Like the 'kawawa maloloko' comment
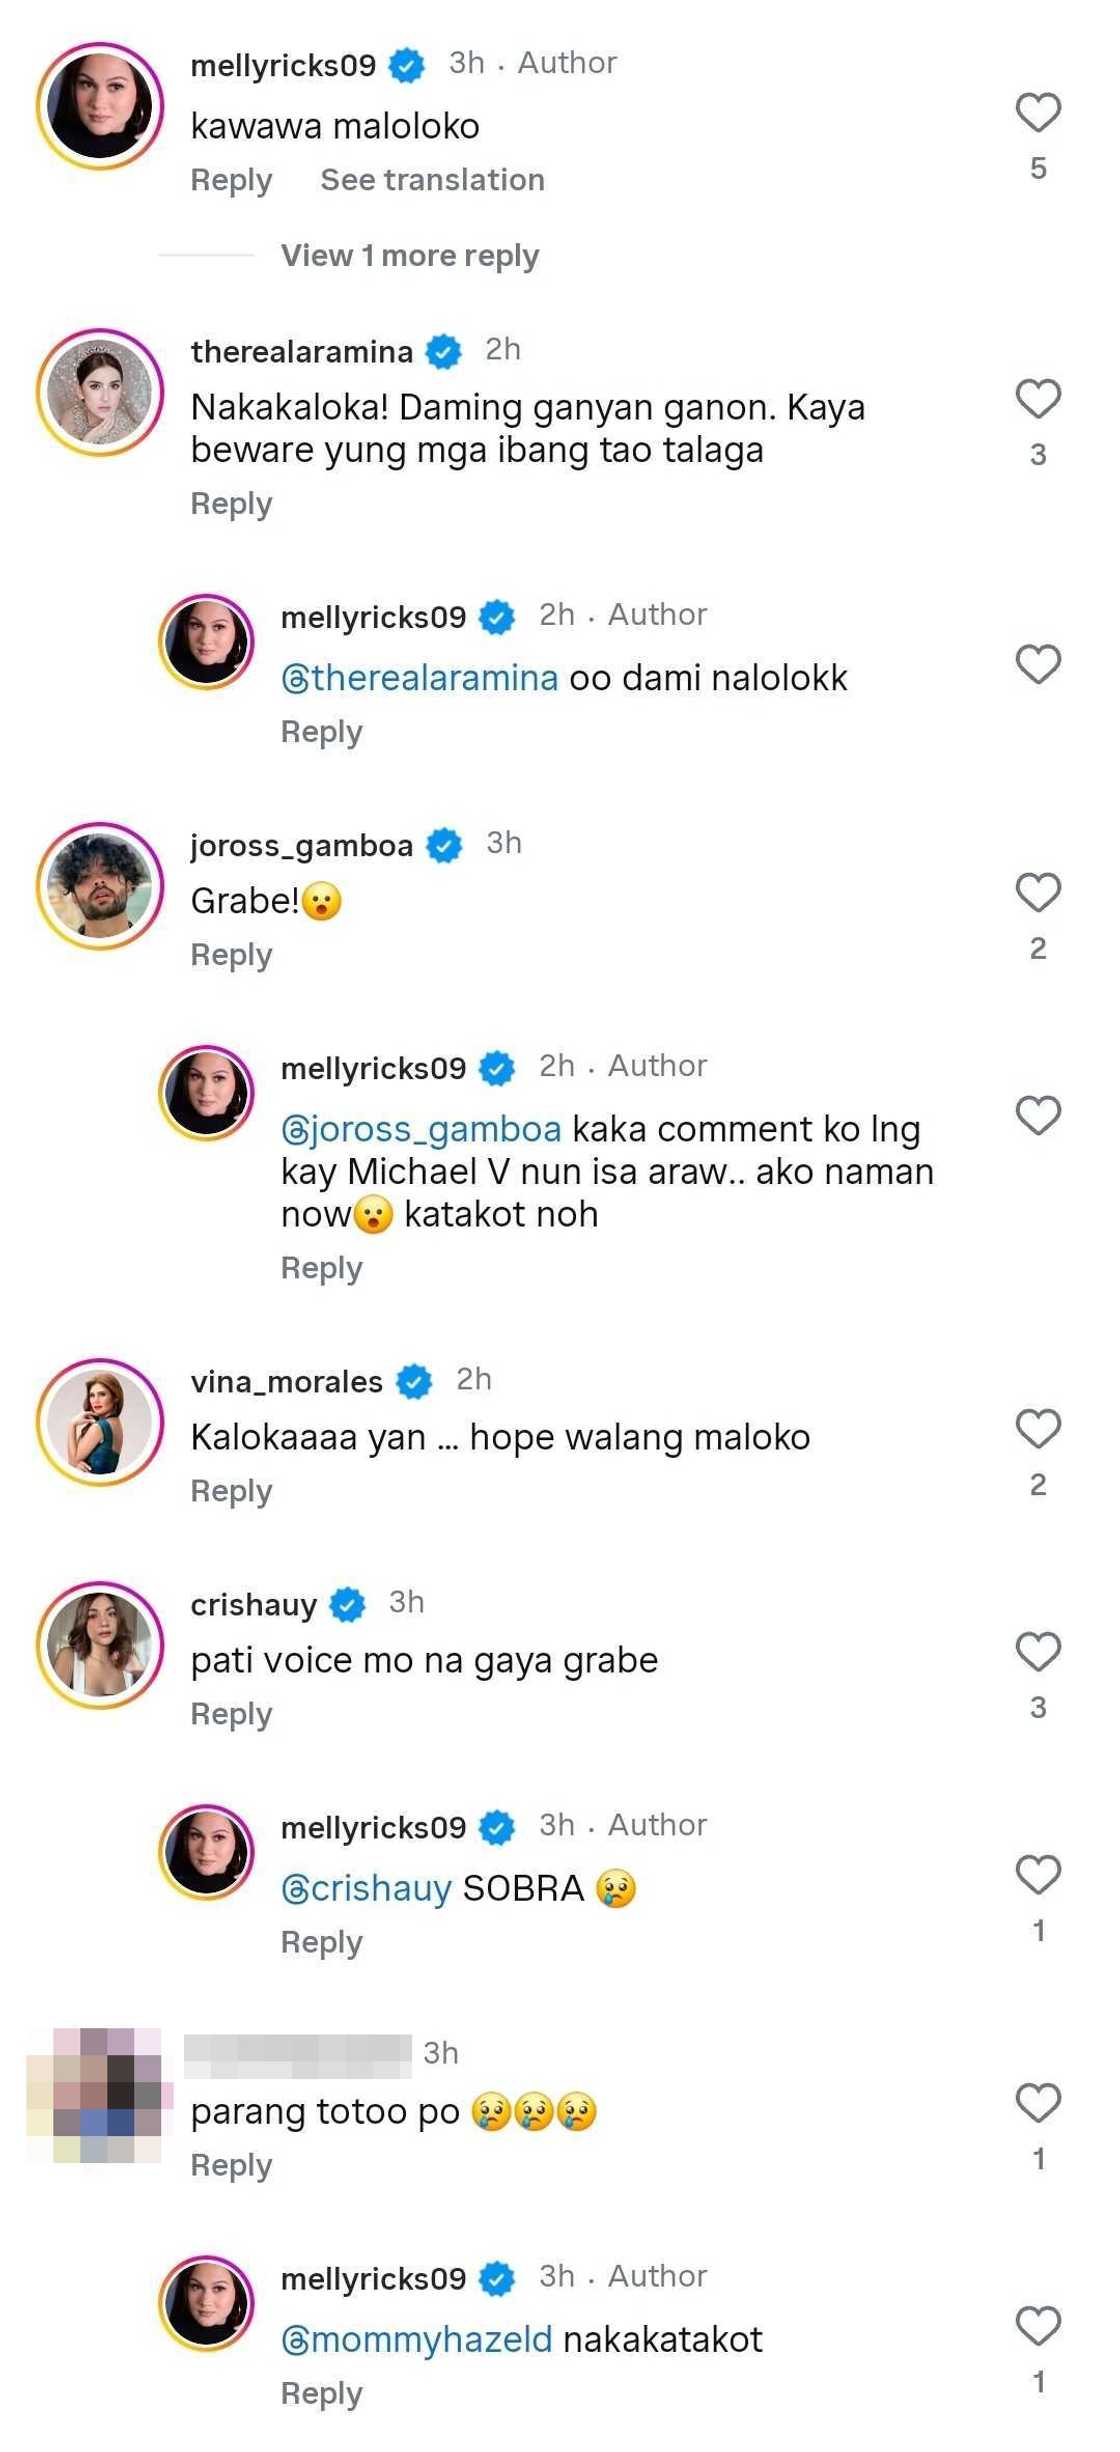This screenshot has height=2452, width=1120. pyautogui.click(x=1038, y=112)
